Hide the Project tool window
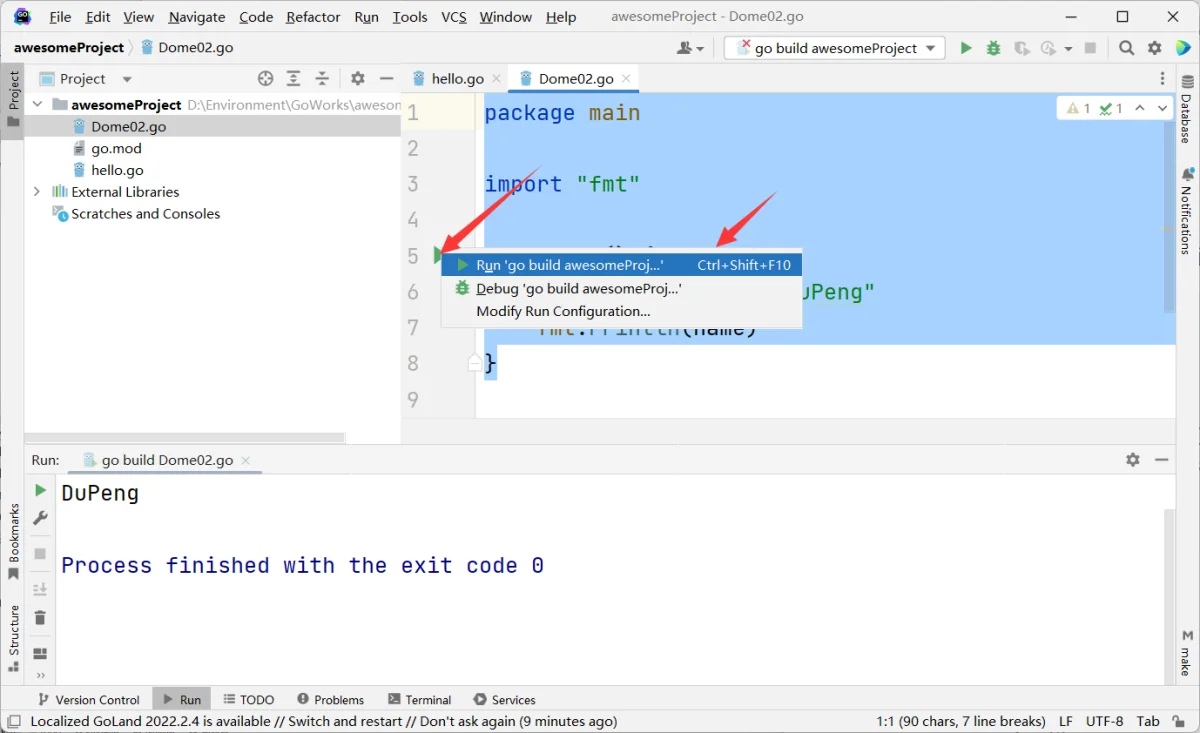The height and width of the screenshot is (733, 1200). [x=387, y=79]
